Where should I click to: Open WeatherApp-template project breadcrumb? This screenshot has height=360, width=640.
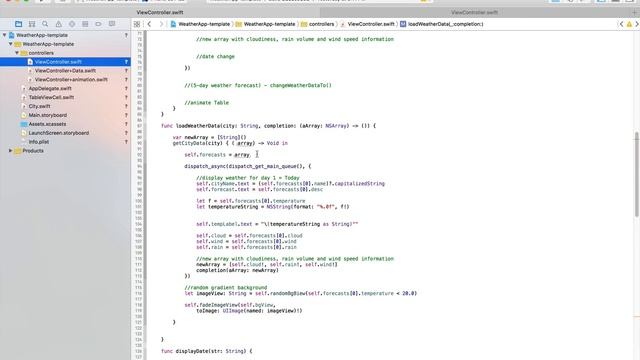tap(200, 24)
